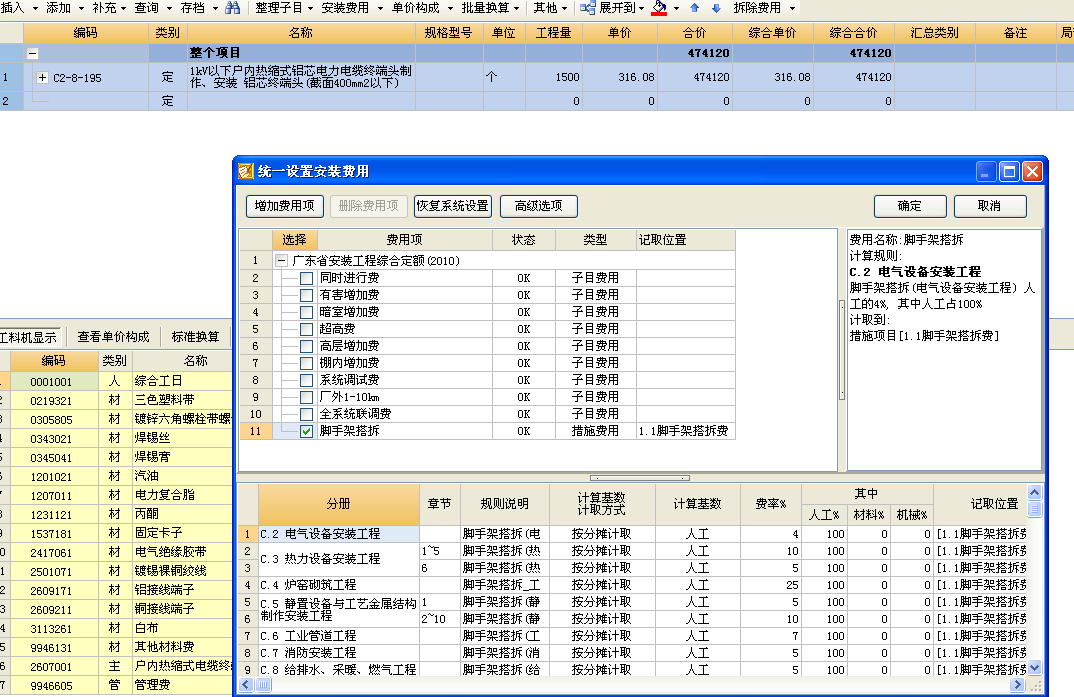
Task: Open the 整理子目 dropdown menu
Action: coord(284,8)
